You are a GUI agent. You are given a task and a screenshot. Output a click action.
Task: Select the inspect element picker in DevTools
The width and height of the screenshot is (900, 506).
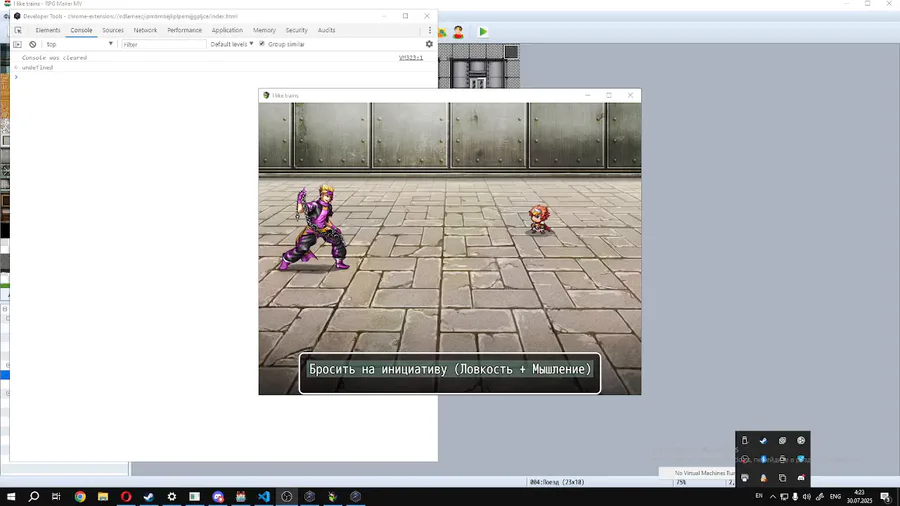coord(18,30)
